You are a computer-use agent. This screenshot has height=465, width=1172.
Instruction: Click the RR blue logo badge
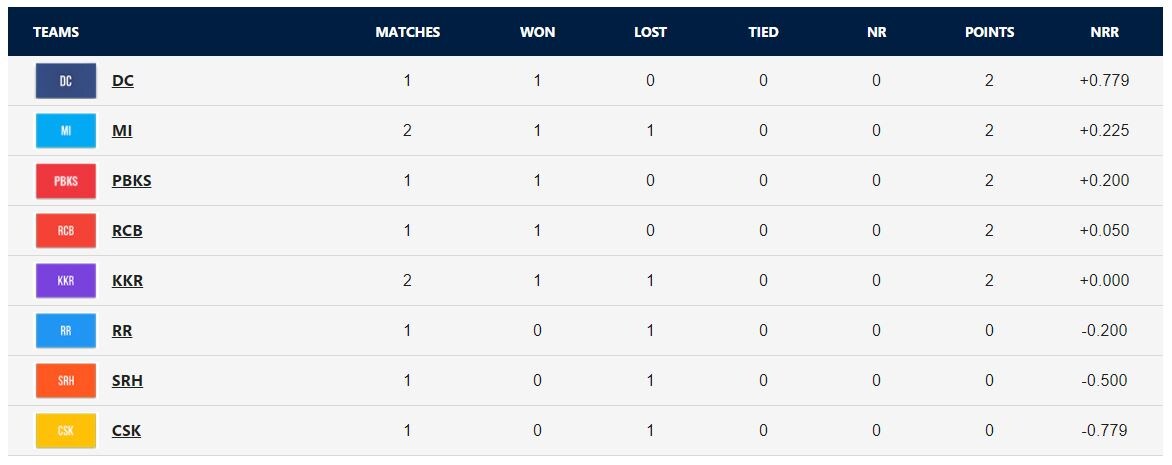click(66, 331)
